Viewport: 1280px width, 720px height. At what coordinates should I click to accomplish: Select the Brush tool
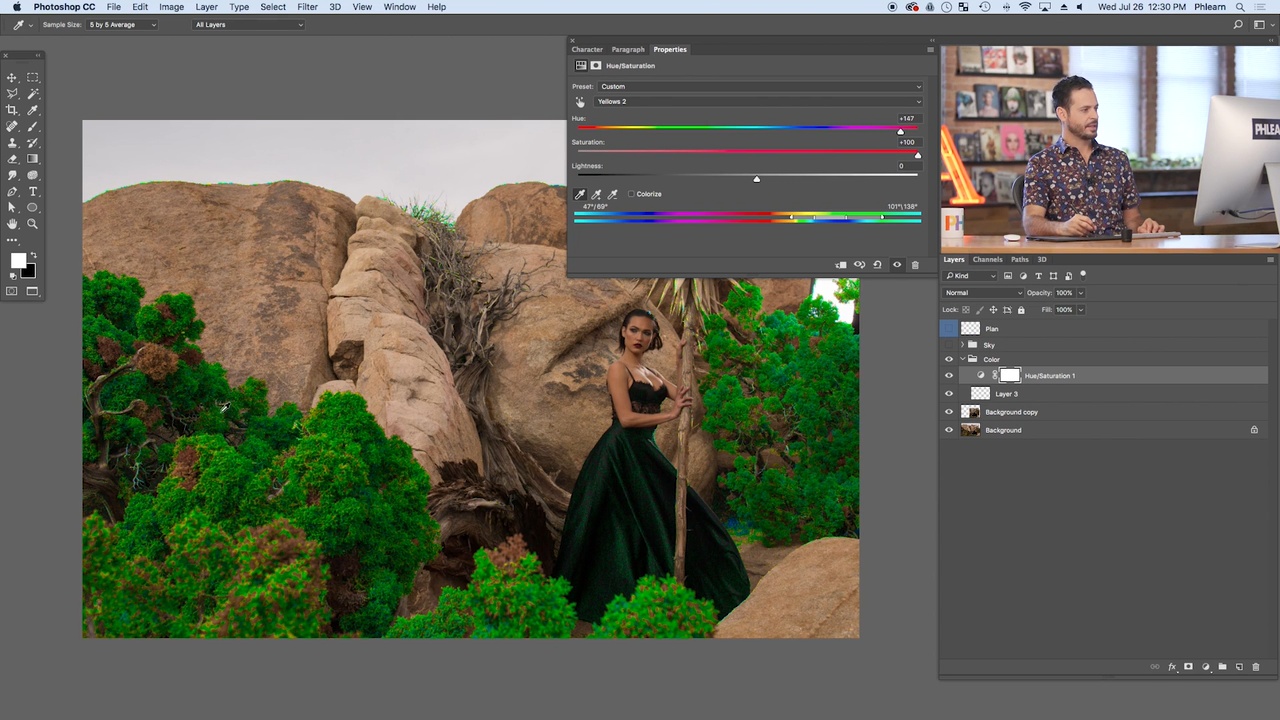coord(32,126)
